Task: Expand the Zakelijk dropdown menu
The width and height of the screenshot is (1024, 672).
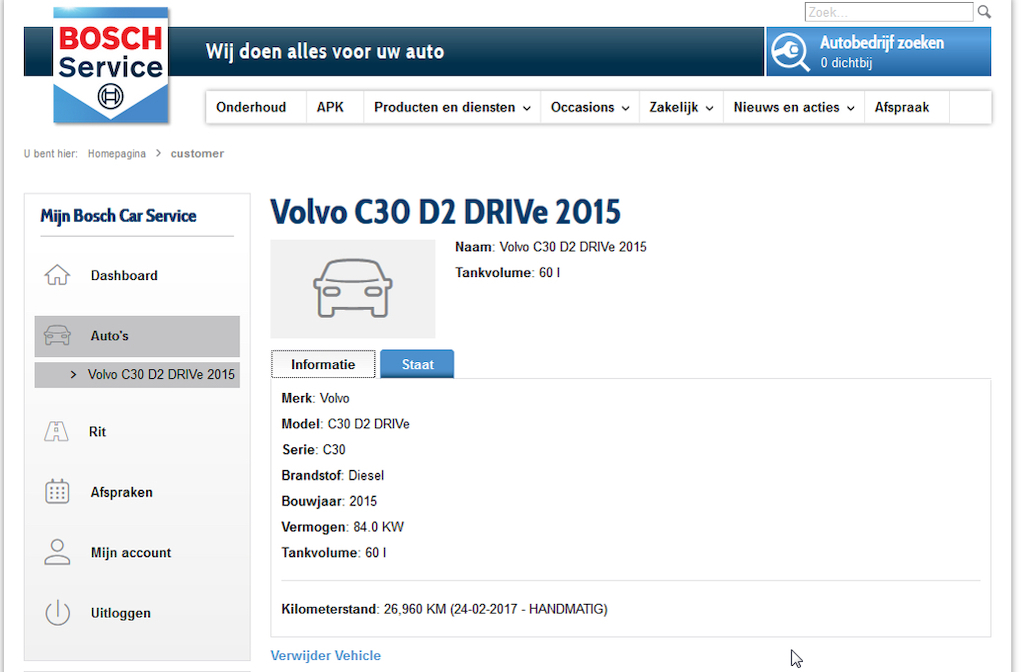Action: tap(681, 107)
